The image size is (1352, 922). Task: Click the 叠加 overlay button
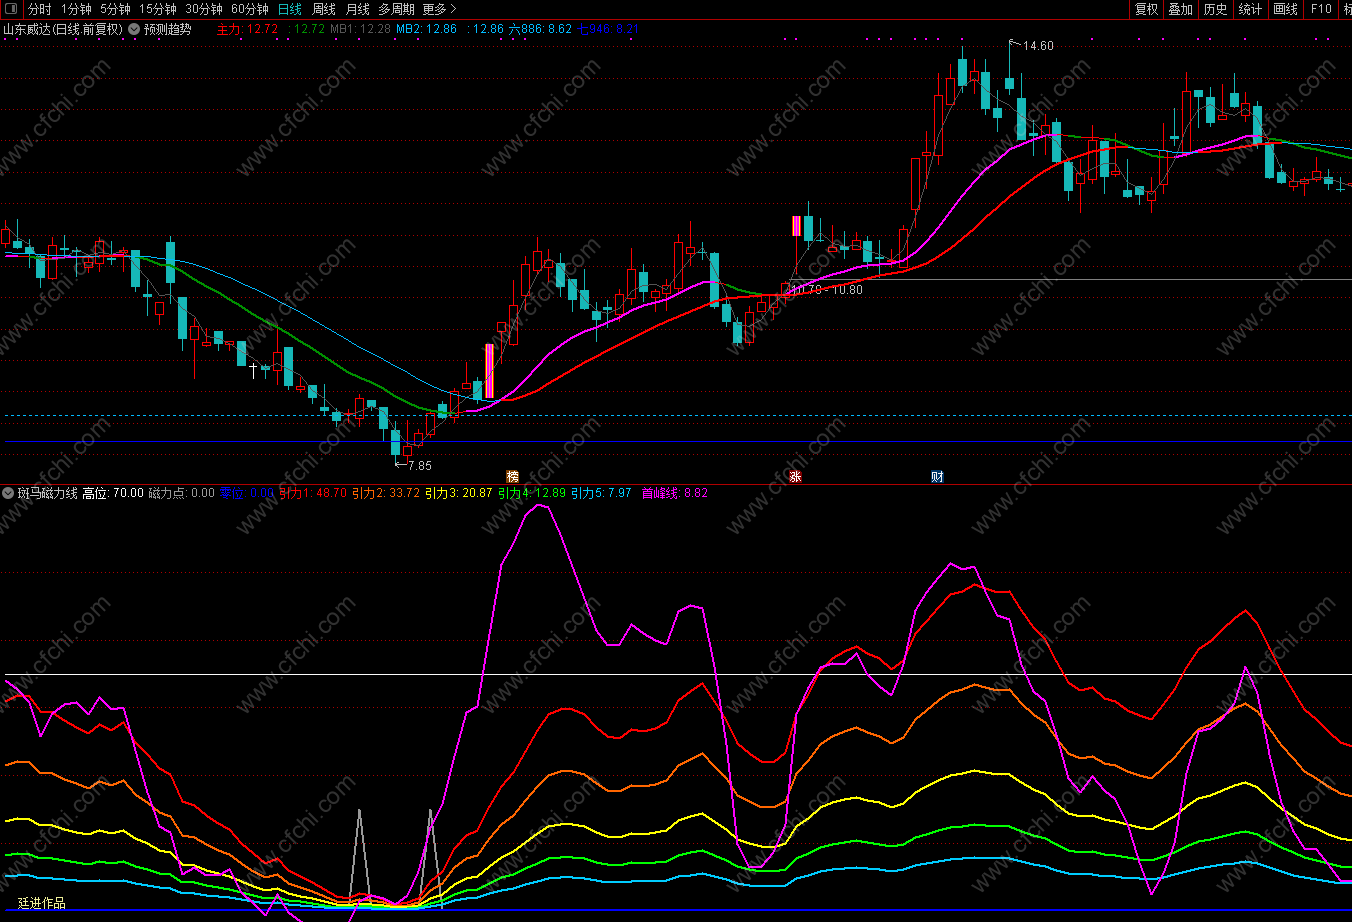pos(1181,9)
